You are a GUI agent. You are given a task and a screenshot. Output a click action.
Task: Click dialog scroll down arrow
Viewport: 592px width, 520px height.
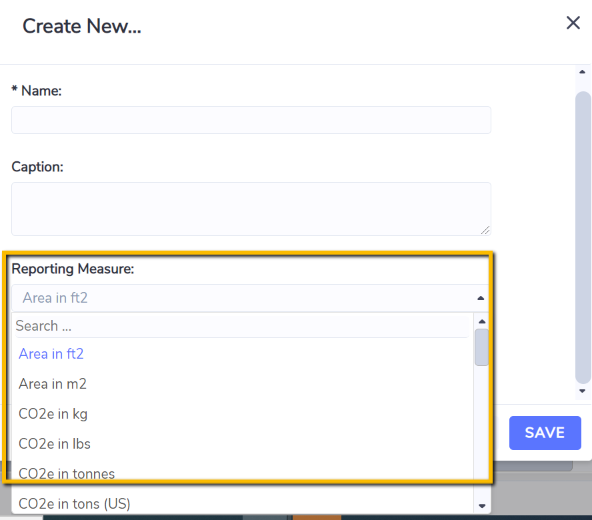[x=582, y=391]
